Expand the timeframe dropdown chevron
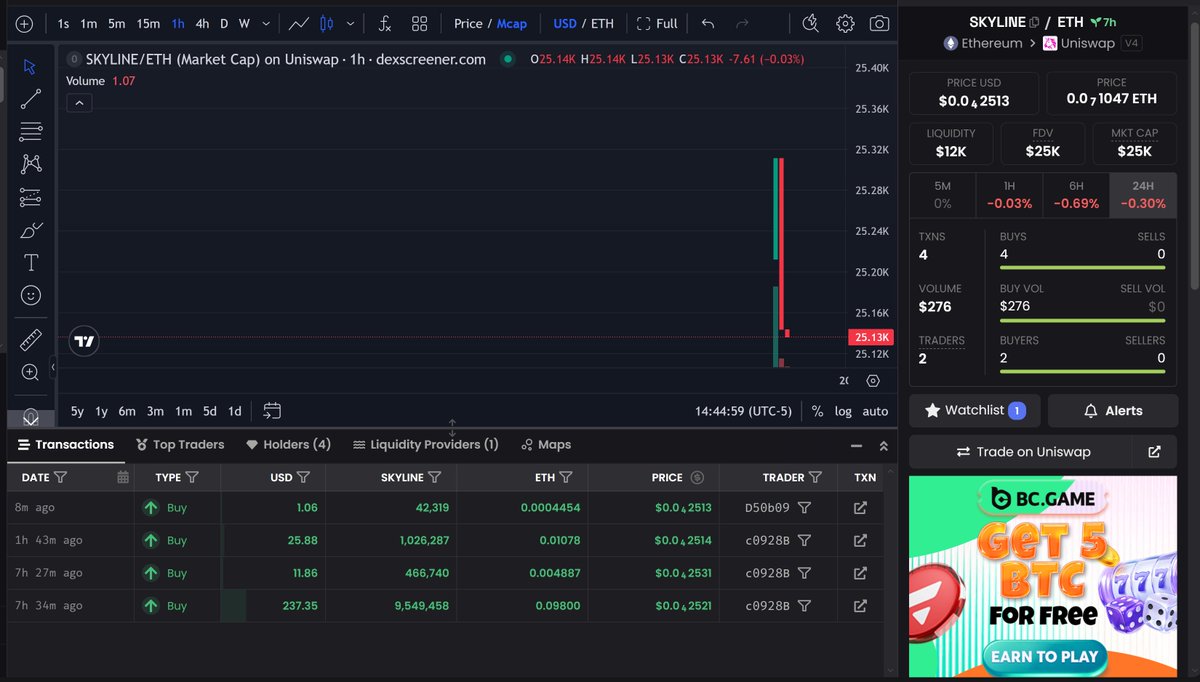The width and height of the screenshot is (1200, 682). [x=265, y=23]
